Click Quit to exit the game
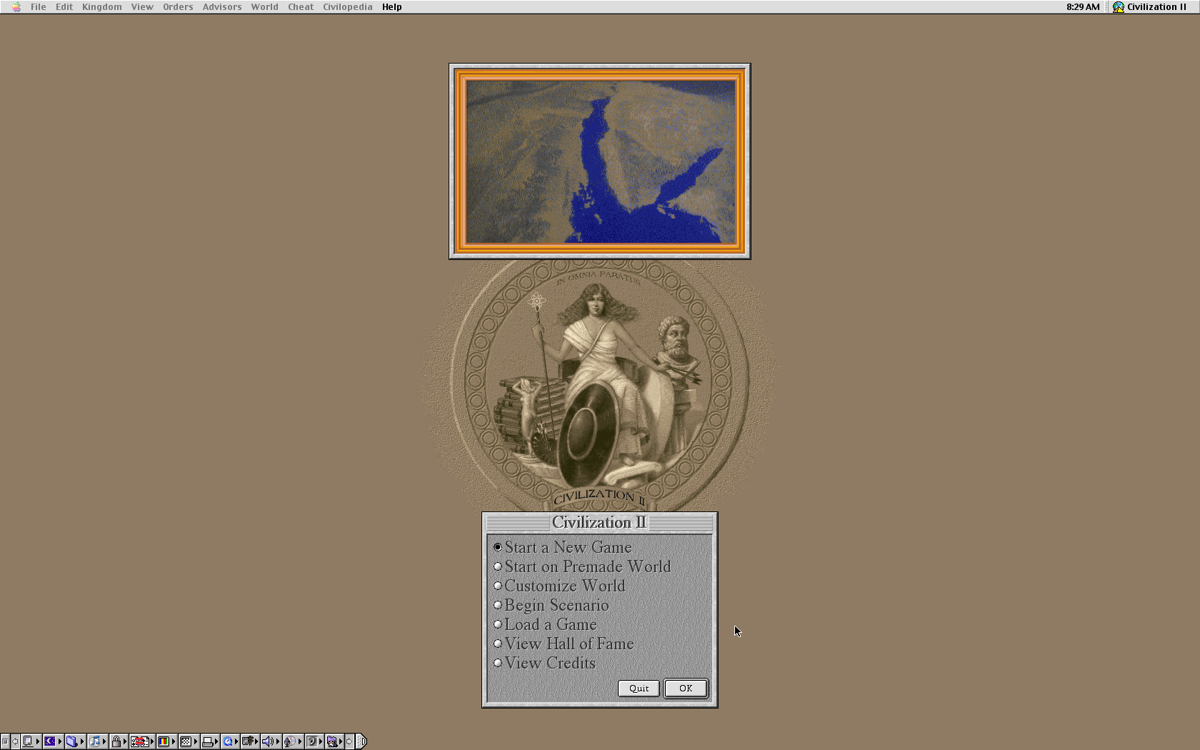Screen dimensions: 1200x750 [637, 688]
